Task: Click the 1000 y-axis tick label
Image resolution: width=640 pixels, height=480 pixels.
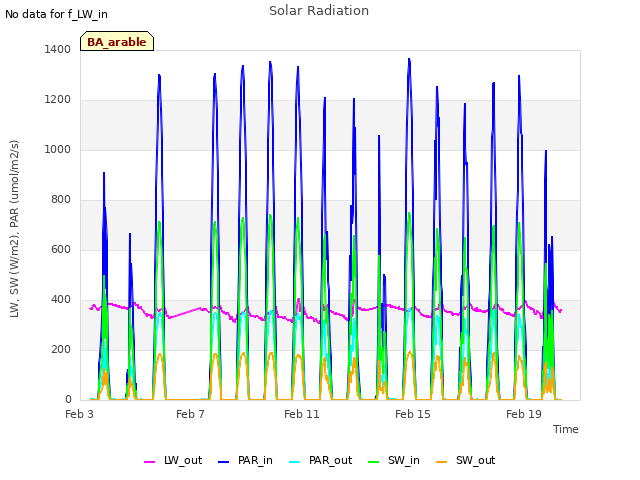Action: pyautogui.click(x=58, y=149)
